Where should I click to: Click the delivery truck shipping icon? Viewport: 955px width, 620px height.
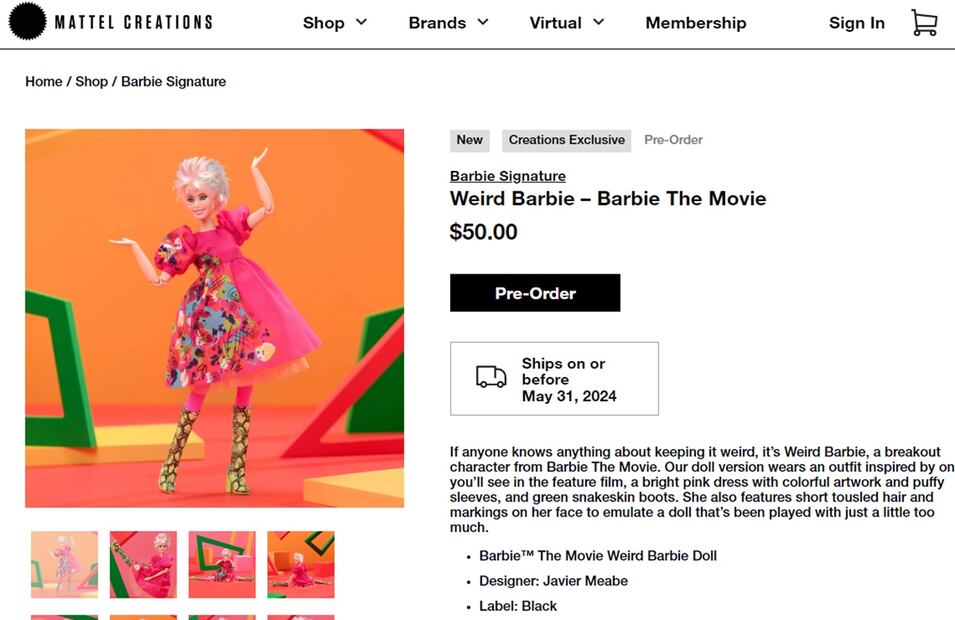491,378
